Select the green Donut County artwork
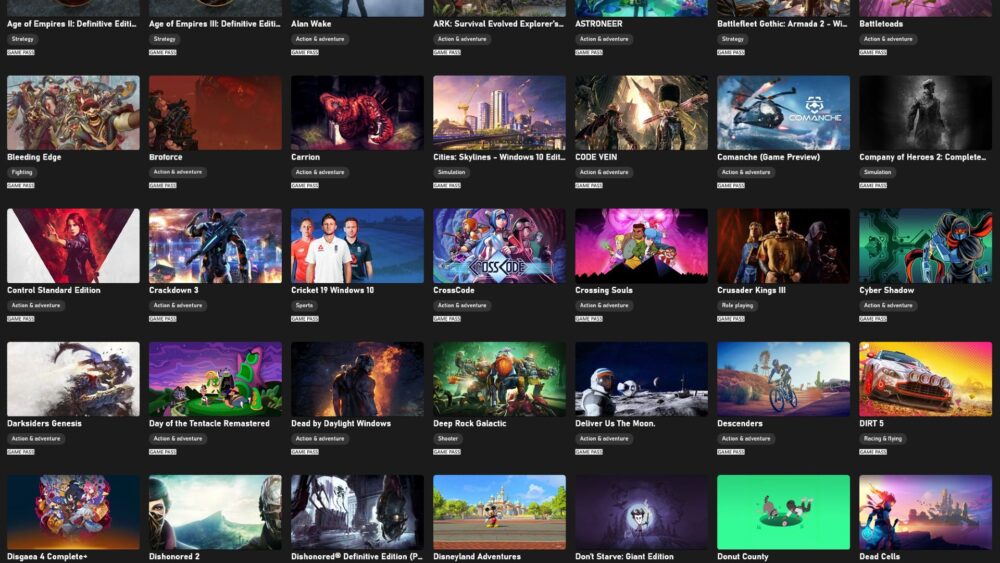 [x=784, y=512]
